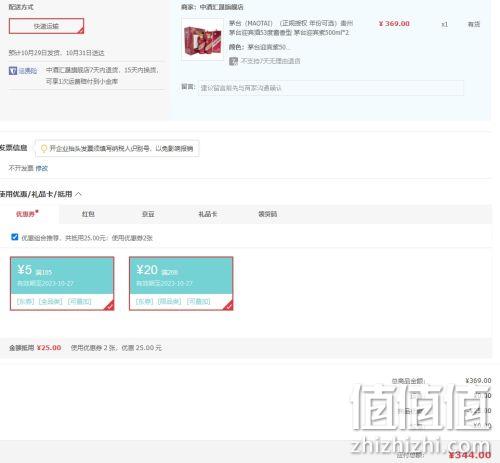Viewport: 500px width, 463px height.
Task: Click the 运费险 label link
Action: [x=27, y=71]
